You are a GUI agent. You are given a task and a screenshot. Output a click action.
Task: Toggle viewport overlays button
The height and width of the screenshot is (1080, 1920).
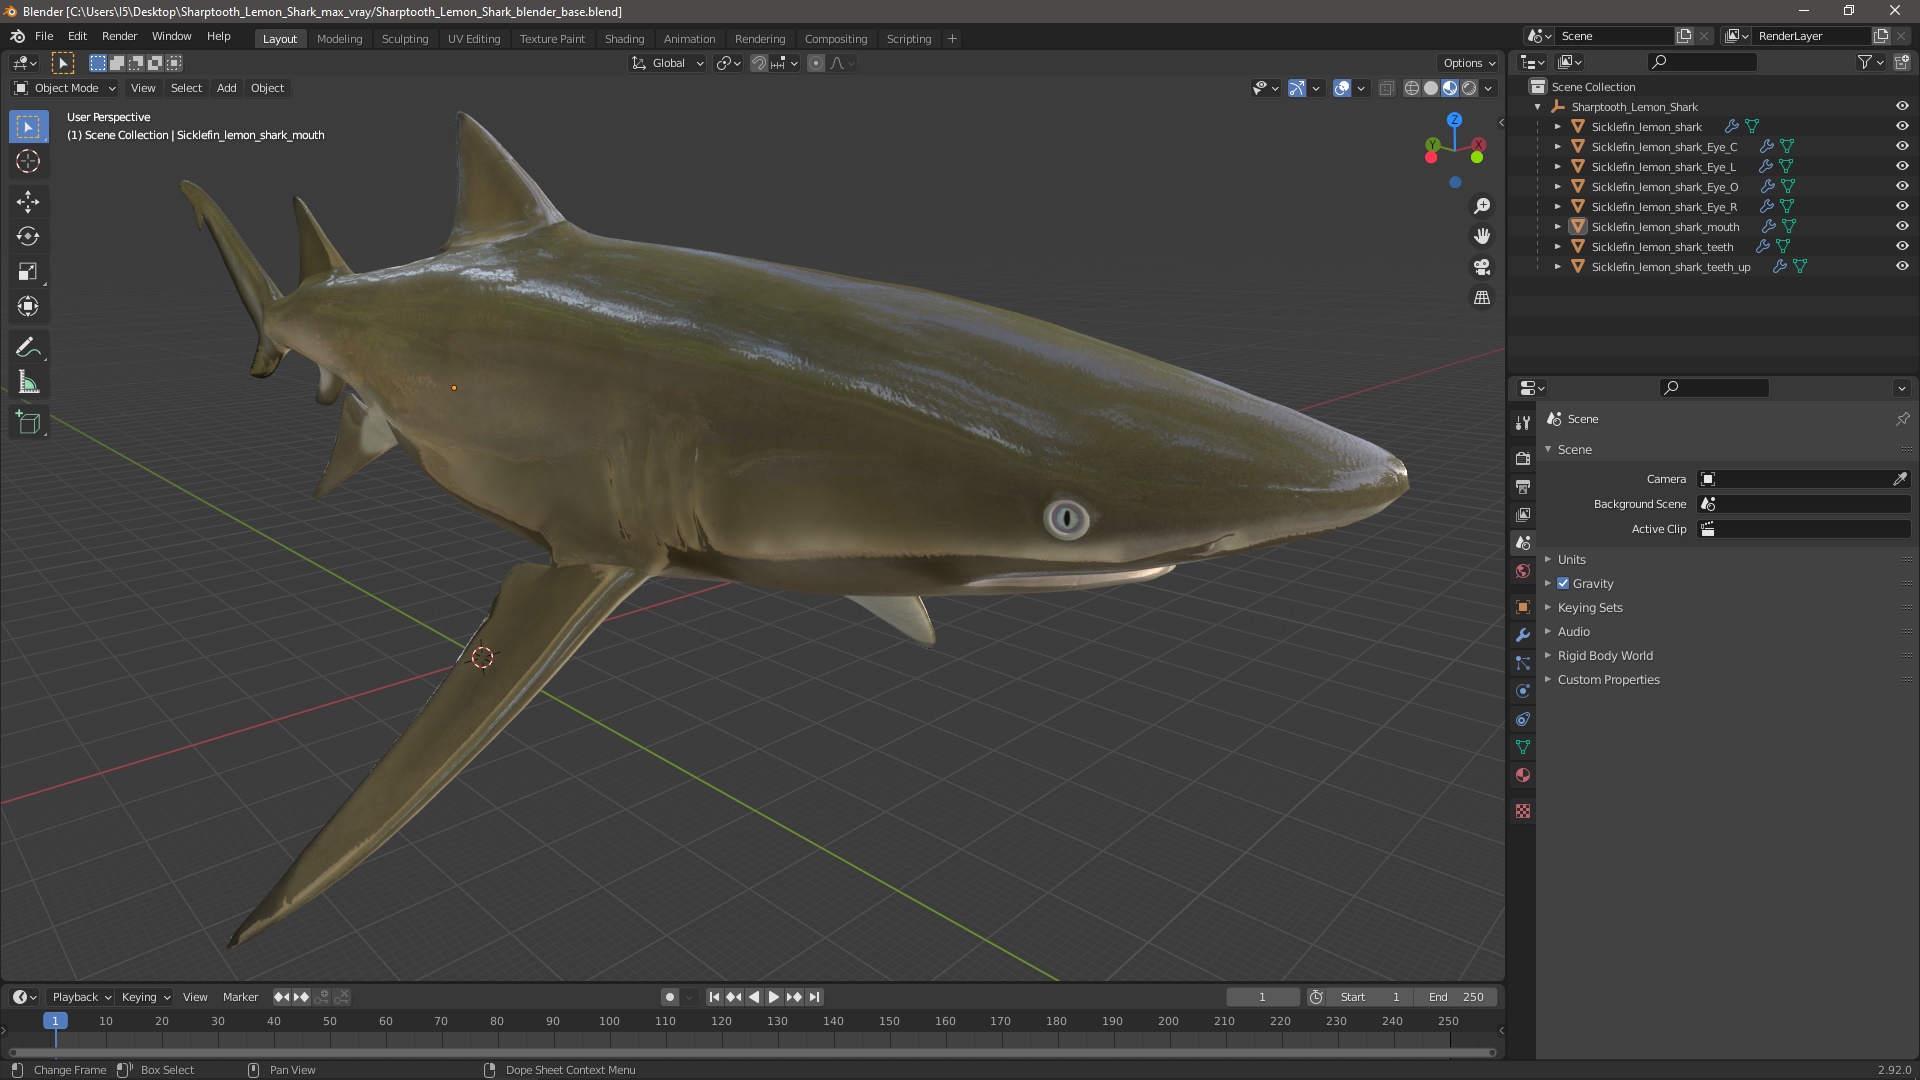tap(1342, 89)
